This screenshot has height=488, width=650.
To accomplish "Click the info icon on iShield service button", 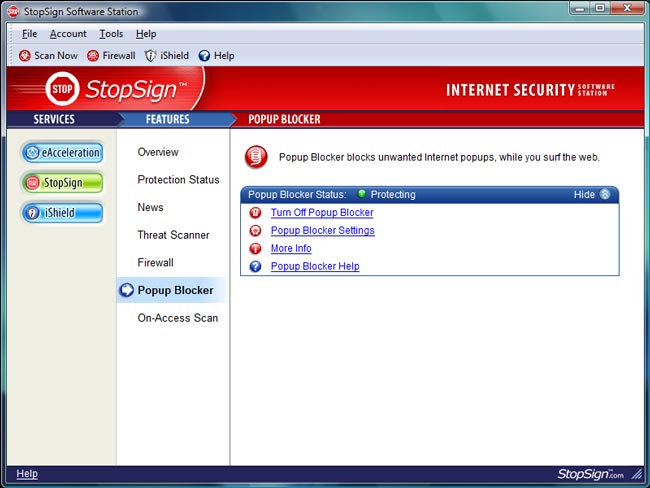I will click(x=32, y=213).
